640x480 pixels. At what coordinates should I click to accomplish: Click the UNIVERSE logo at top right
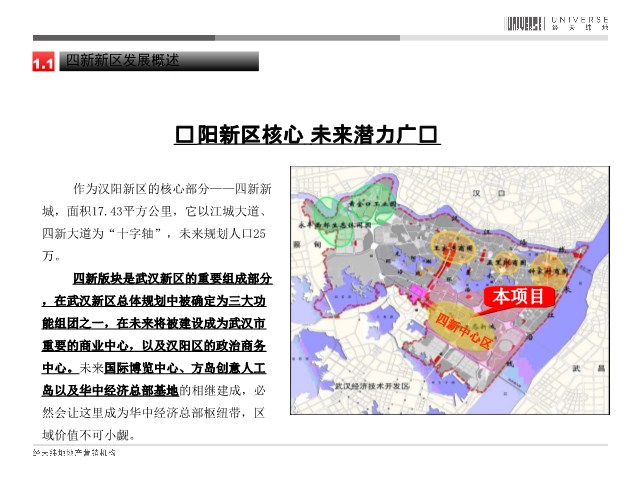pos(556,23)
